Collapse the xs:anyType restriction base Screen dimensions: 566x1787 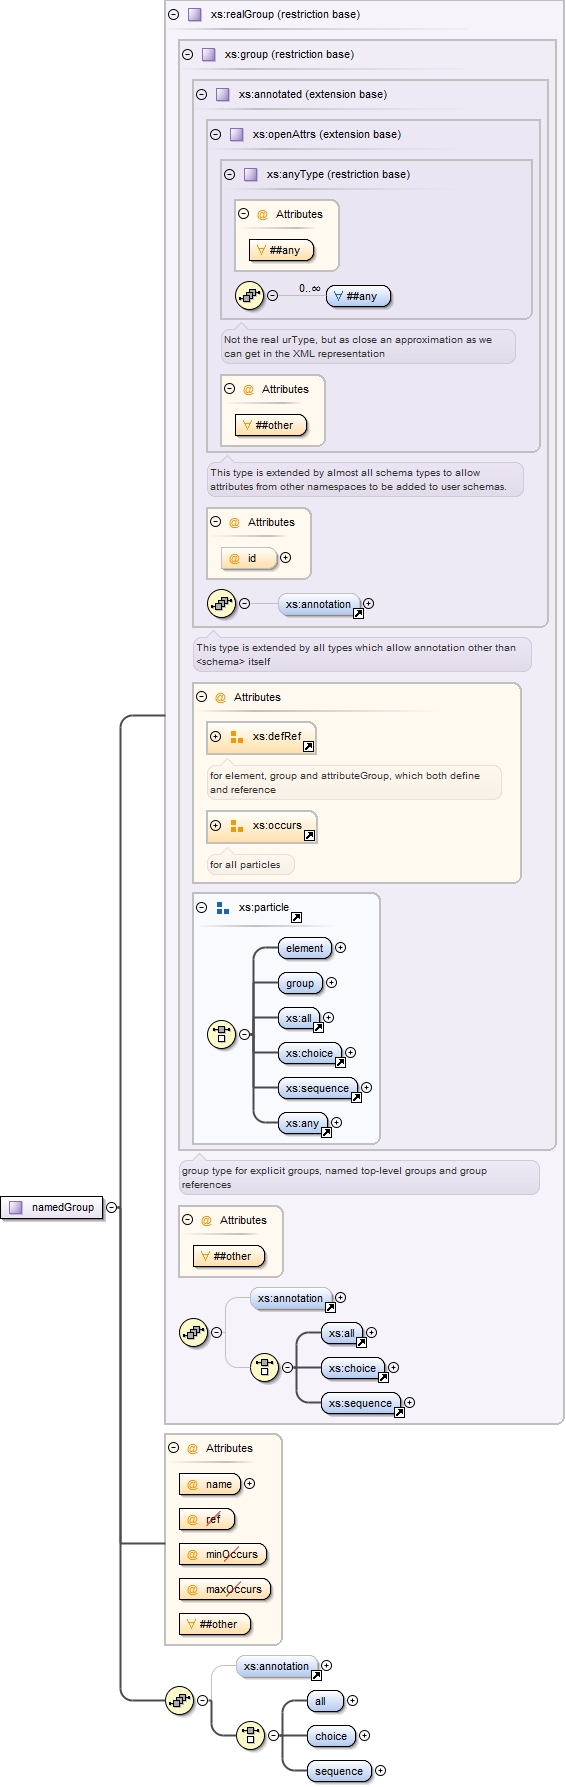tap(230, 175)
